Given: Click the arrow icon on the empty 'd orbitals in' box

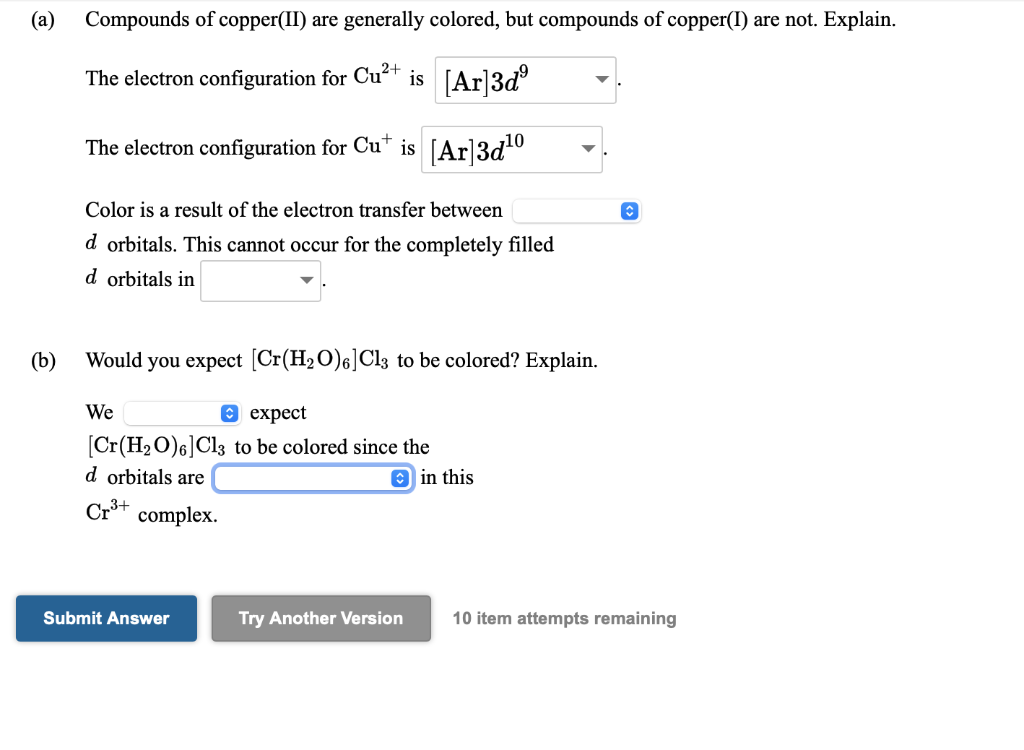Looking at the screenshot, I should (x=305, y=281).
